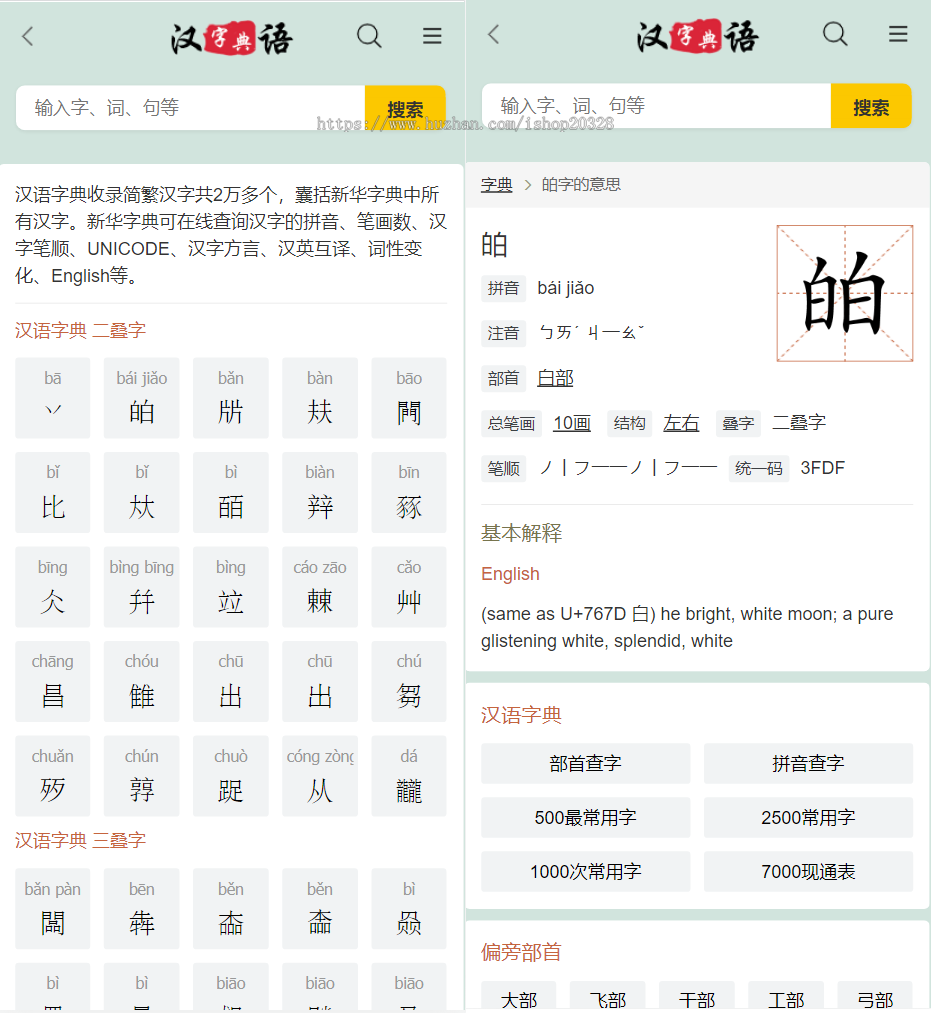The width and height of the screenshot is (931, 1013).
Task: Click the left panel 汉语字典 logo
Action: tap(231, 39)
